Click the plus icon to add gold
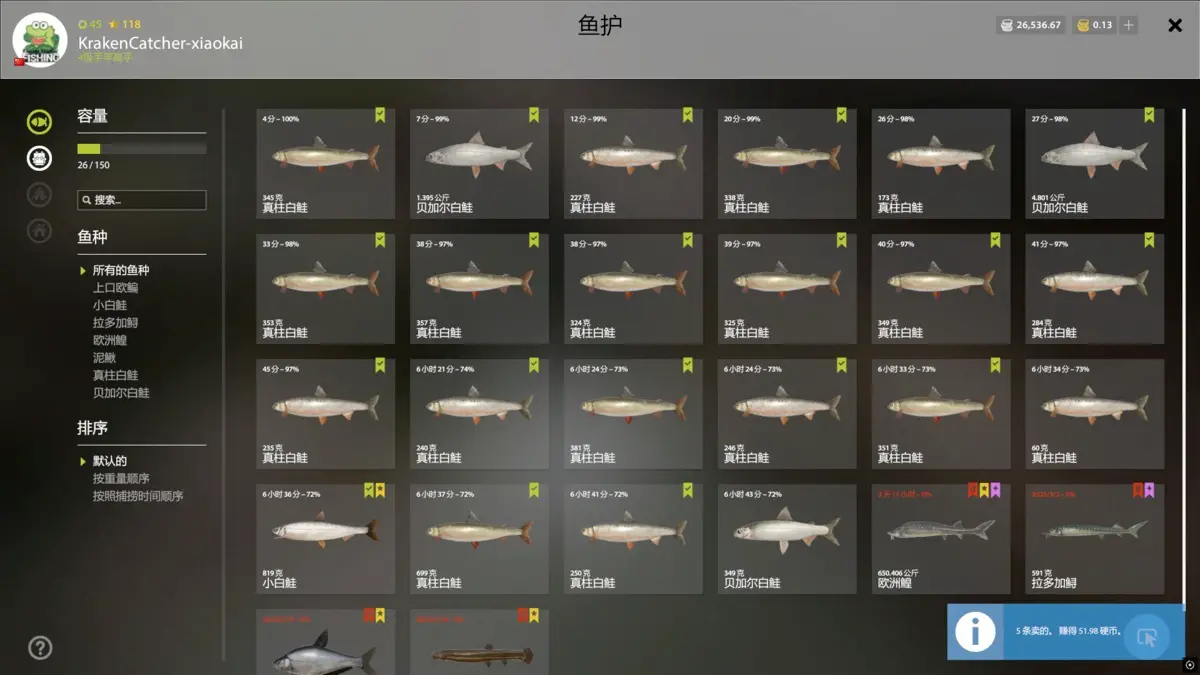The image size is (1200, 675). [x=1129, y=25]
